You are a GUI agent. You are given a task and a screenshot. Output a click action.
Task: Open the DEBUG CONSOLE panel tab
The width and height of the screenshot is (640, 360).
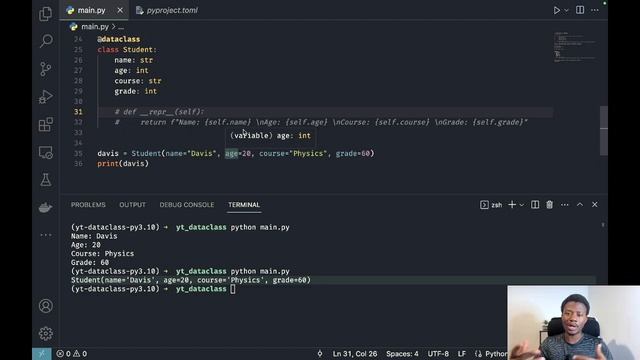(x=187, y=205)
